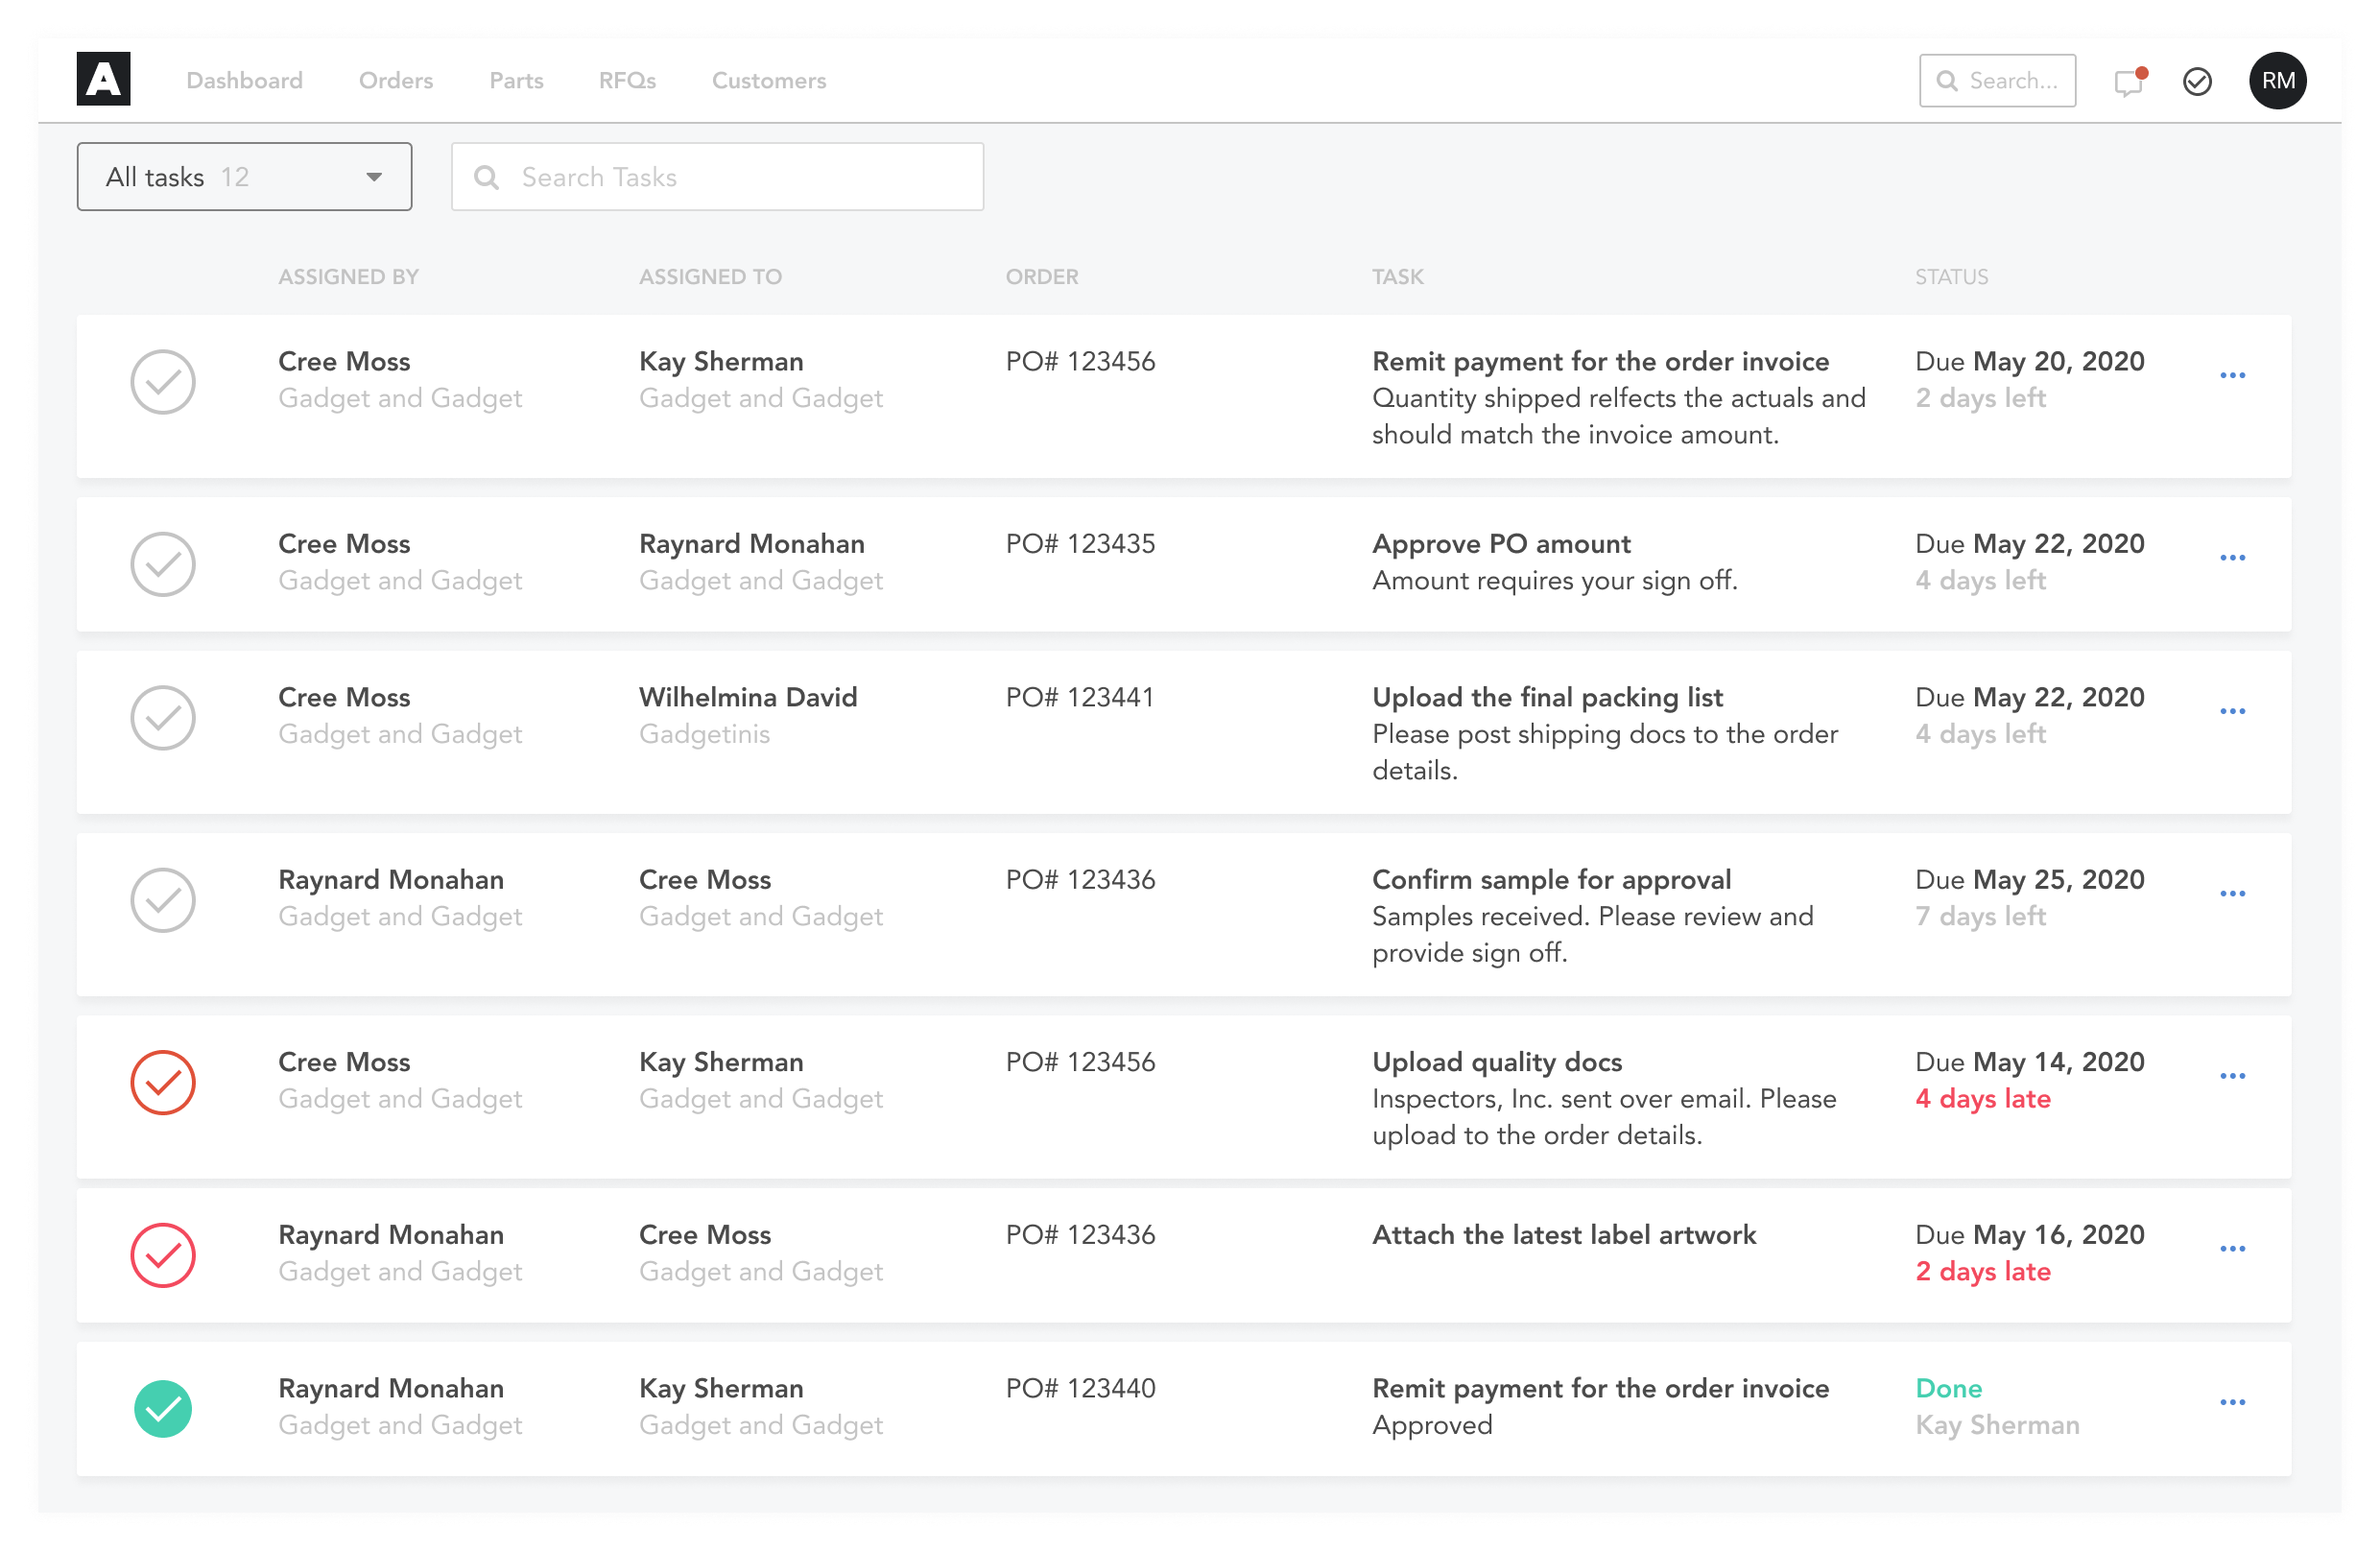Screen dimensions: 2380x1551
Task: Open more options for Upload quality docs
Action: 2232,1077
